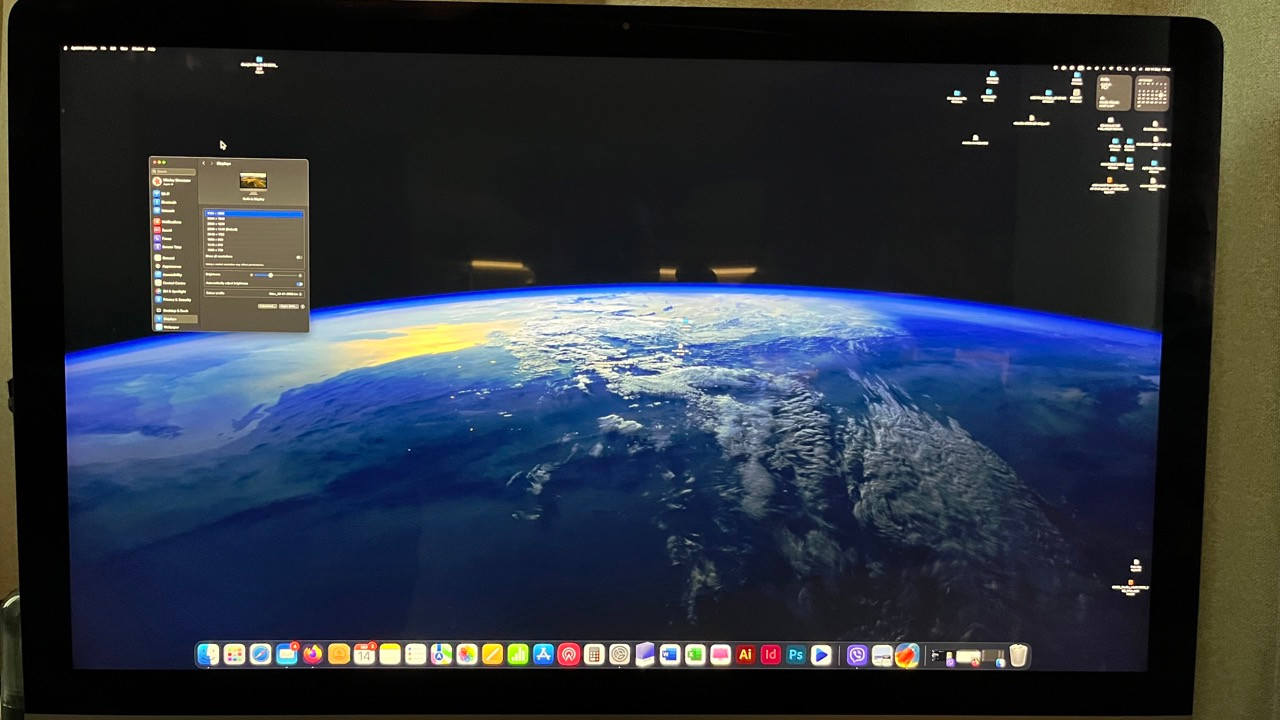Open Adobe InDesign from the Dock

pyautogui.click(x=770, y=655)
